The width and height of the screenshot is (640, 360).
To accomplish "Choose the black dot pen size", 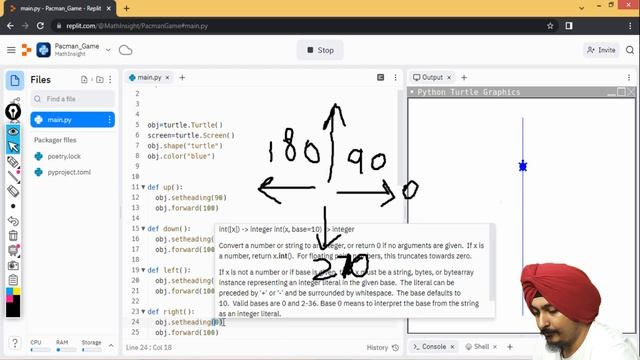I will pyautogui.click(x=13, y=206).
